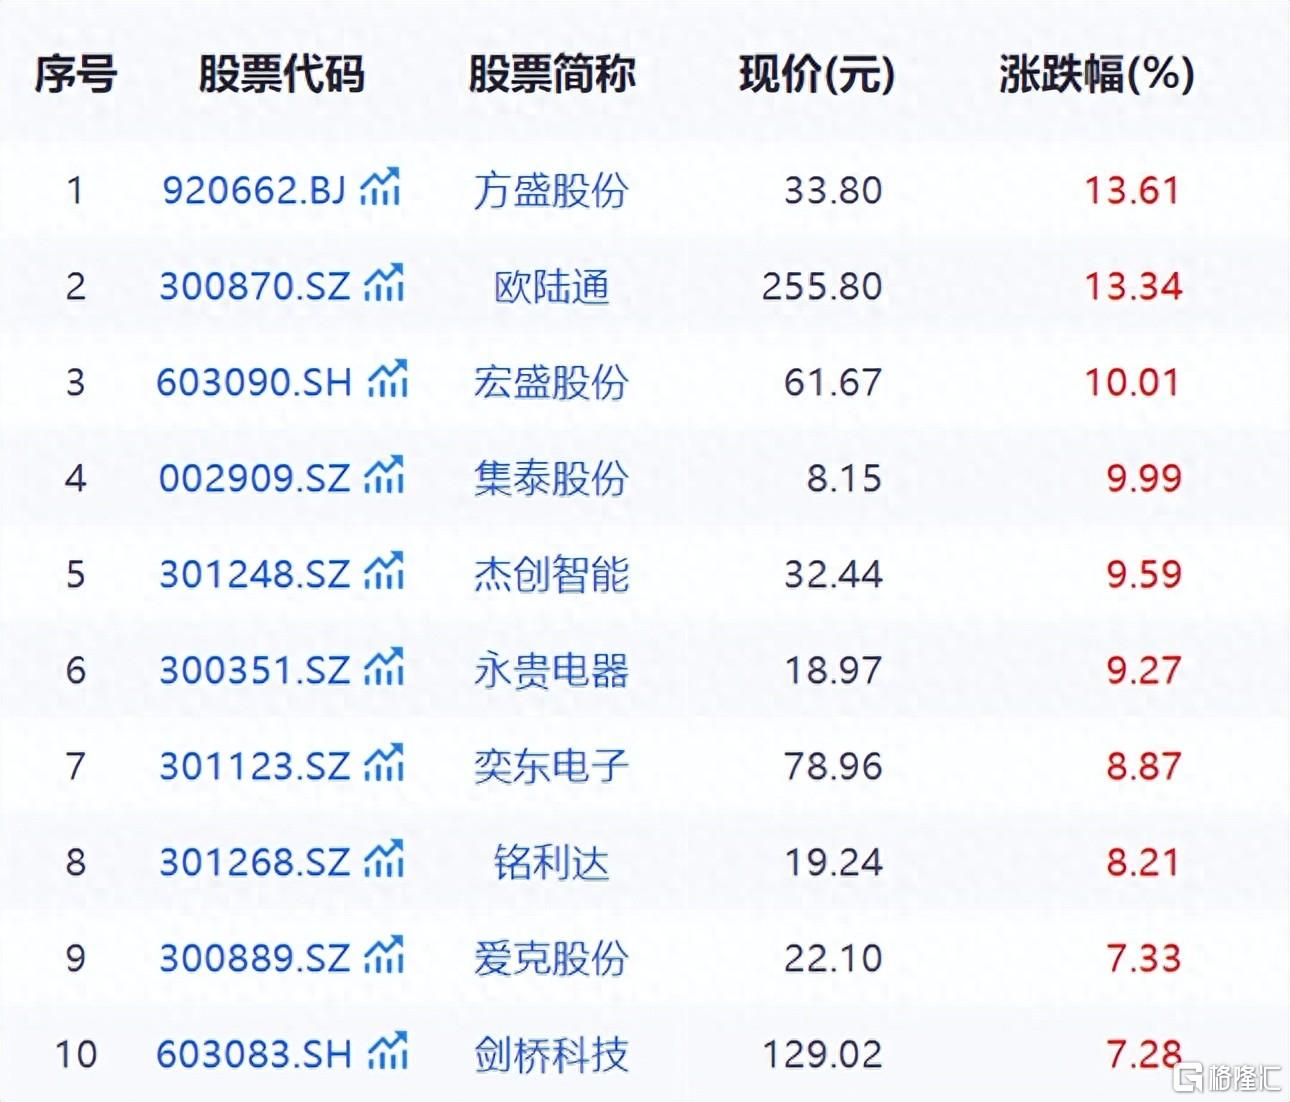
Task: Click change percentage 7.28
Action: coord(1144,1055)
